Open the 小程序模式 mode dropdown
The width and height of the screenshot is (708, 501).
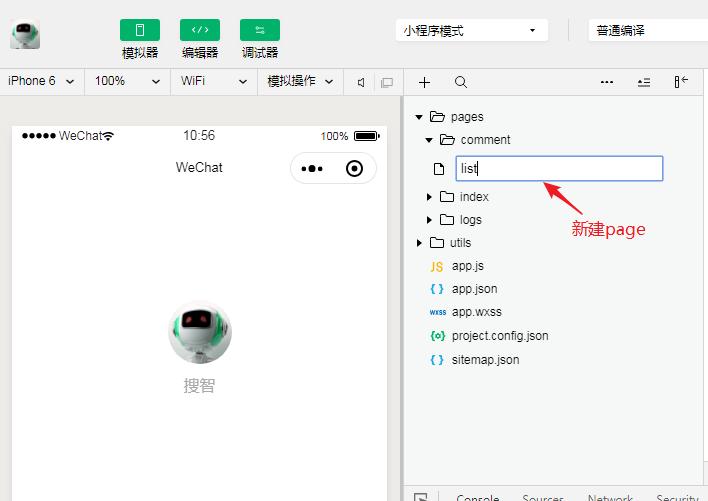[x=472, y=31]
